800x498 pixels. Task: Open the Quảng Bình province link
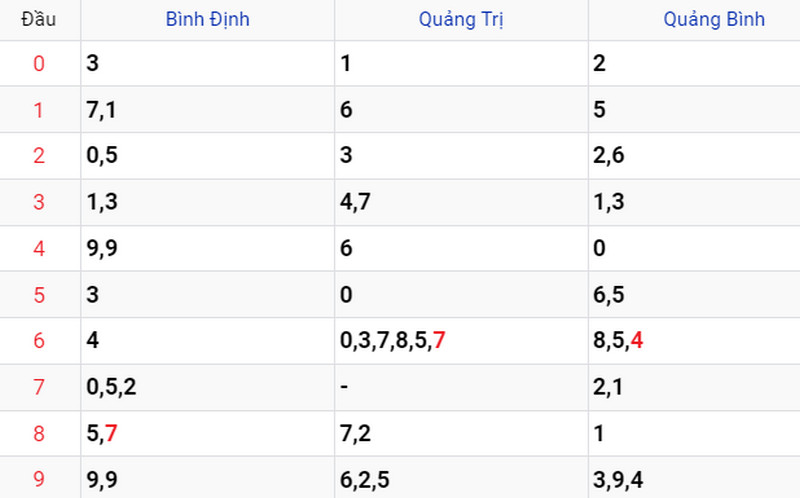(x=714, y=19)
